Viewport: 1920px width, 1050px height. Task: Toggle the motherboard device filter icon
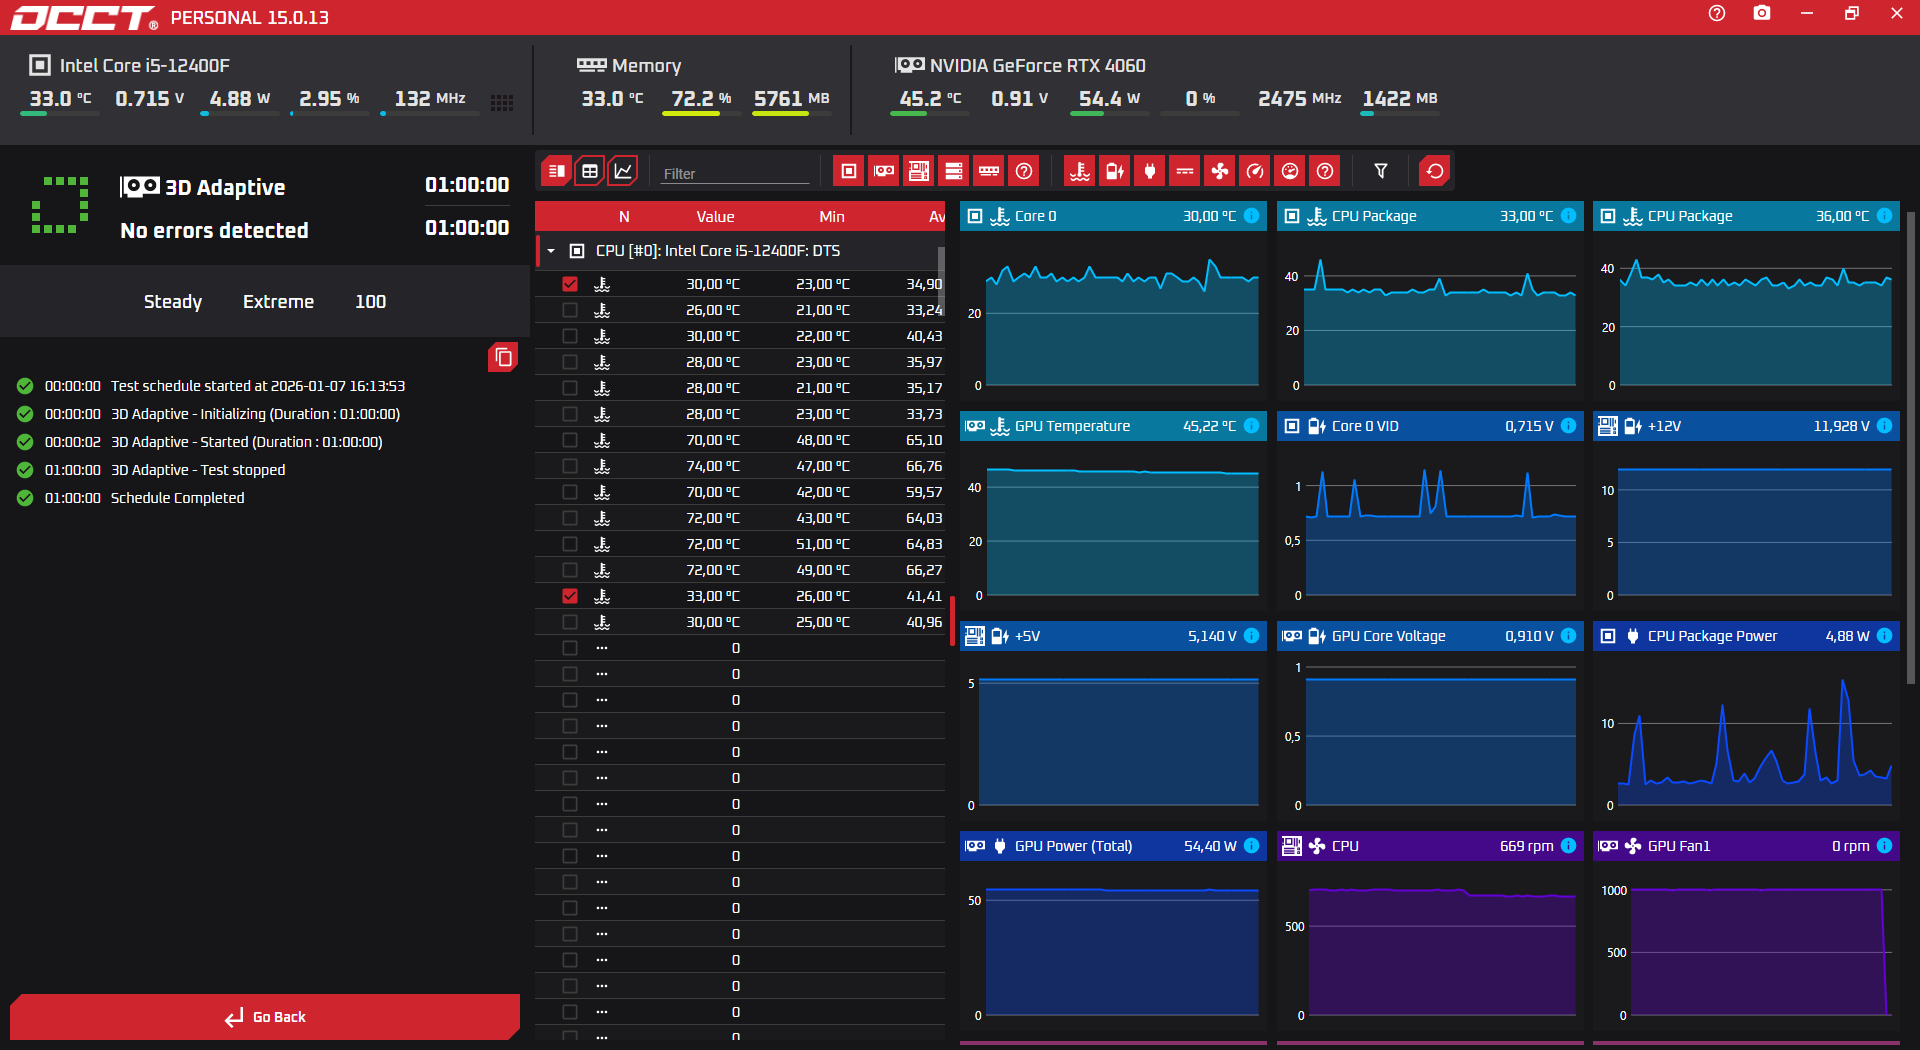click(919, 171)
